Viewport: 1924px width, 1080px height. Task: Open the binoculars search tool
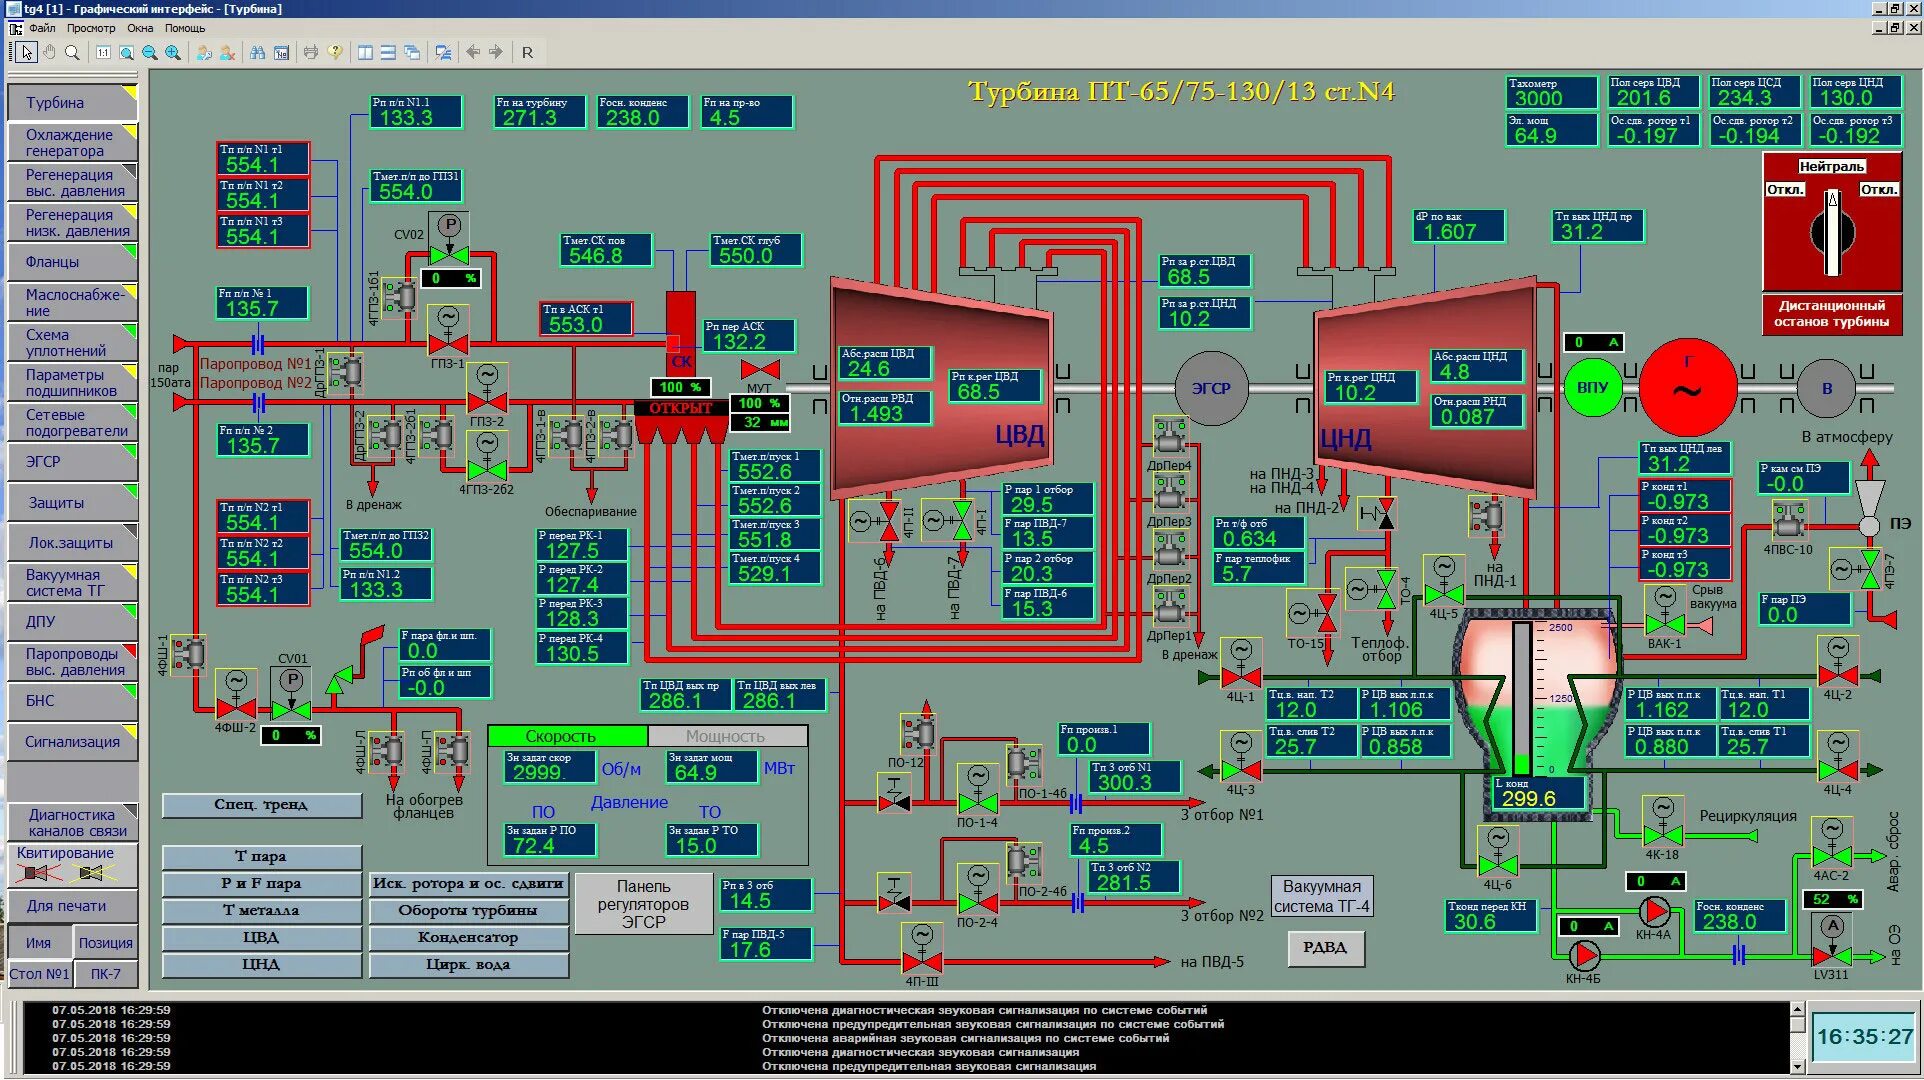click(258, 52)
